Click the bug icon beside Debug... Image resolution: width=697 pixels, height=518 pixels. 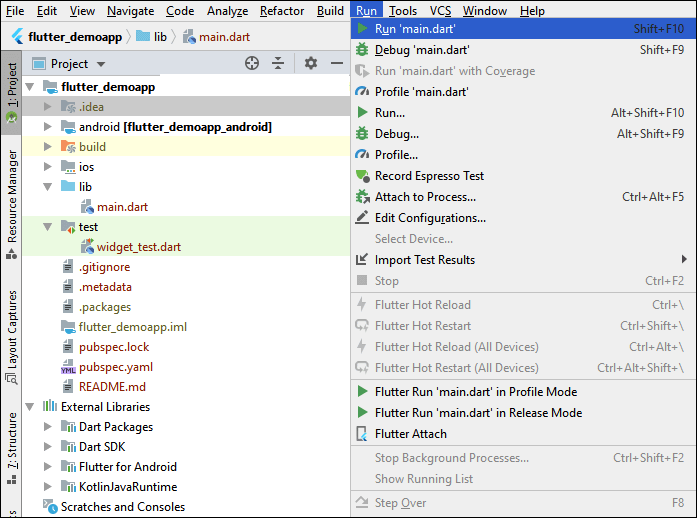click(x=362, y=133)
